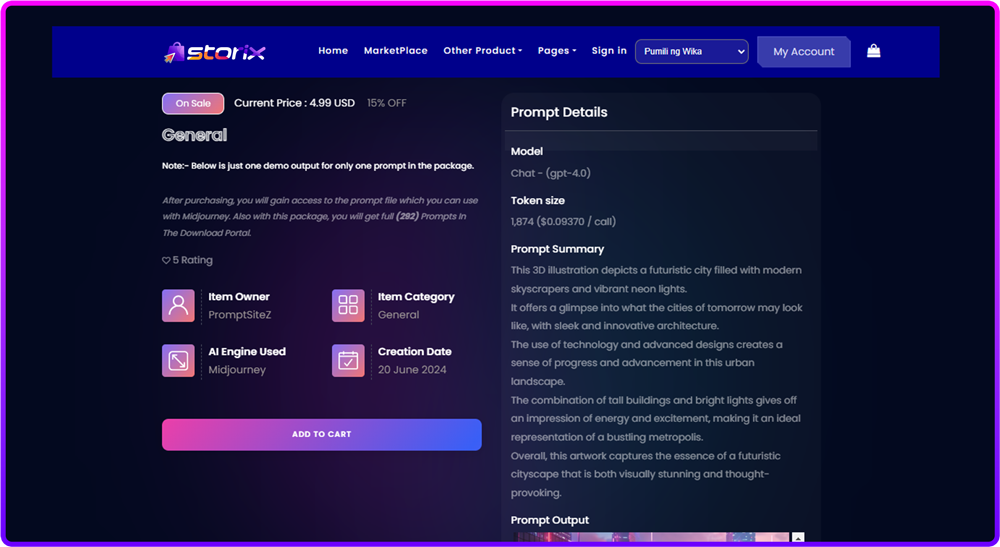Click the General product title
This screenshot has width=1000, height=547.
click(195, 135)
